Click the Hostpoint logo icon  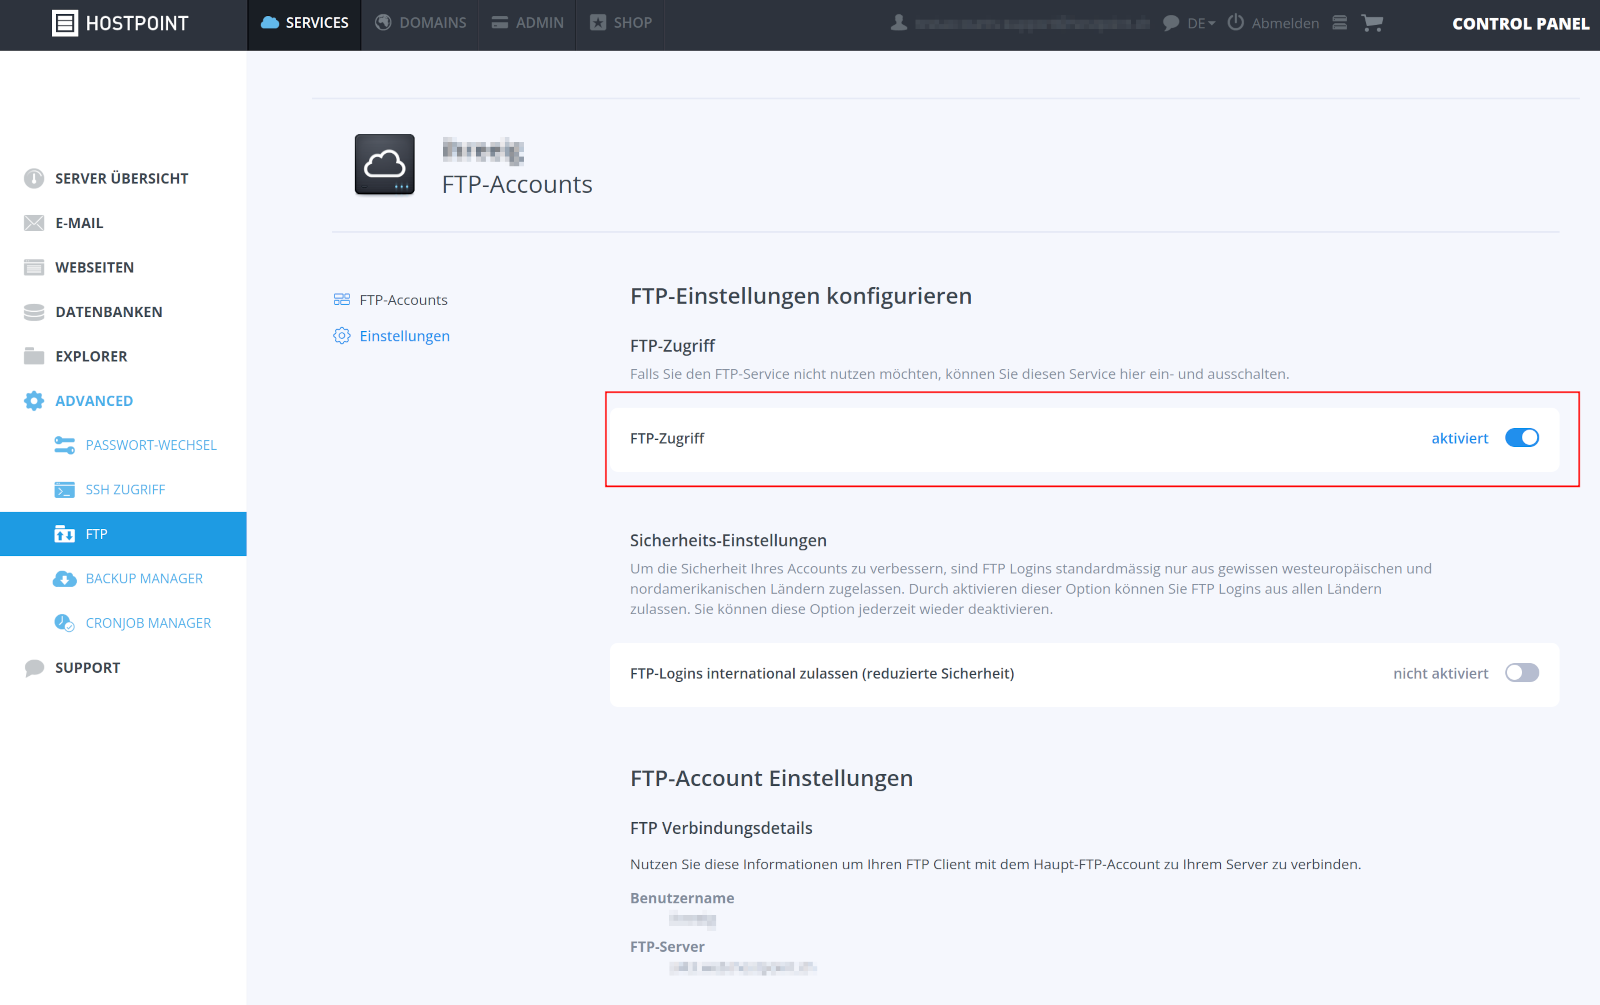[65, 23]
